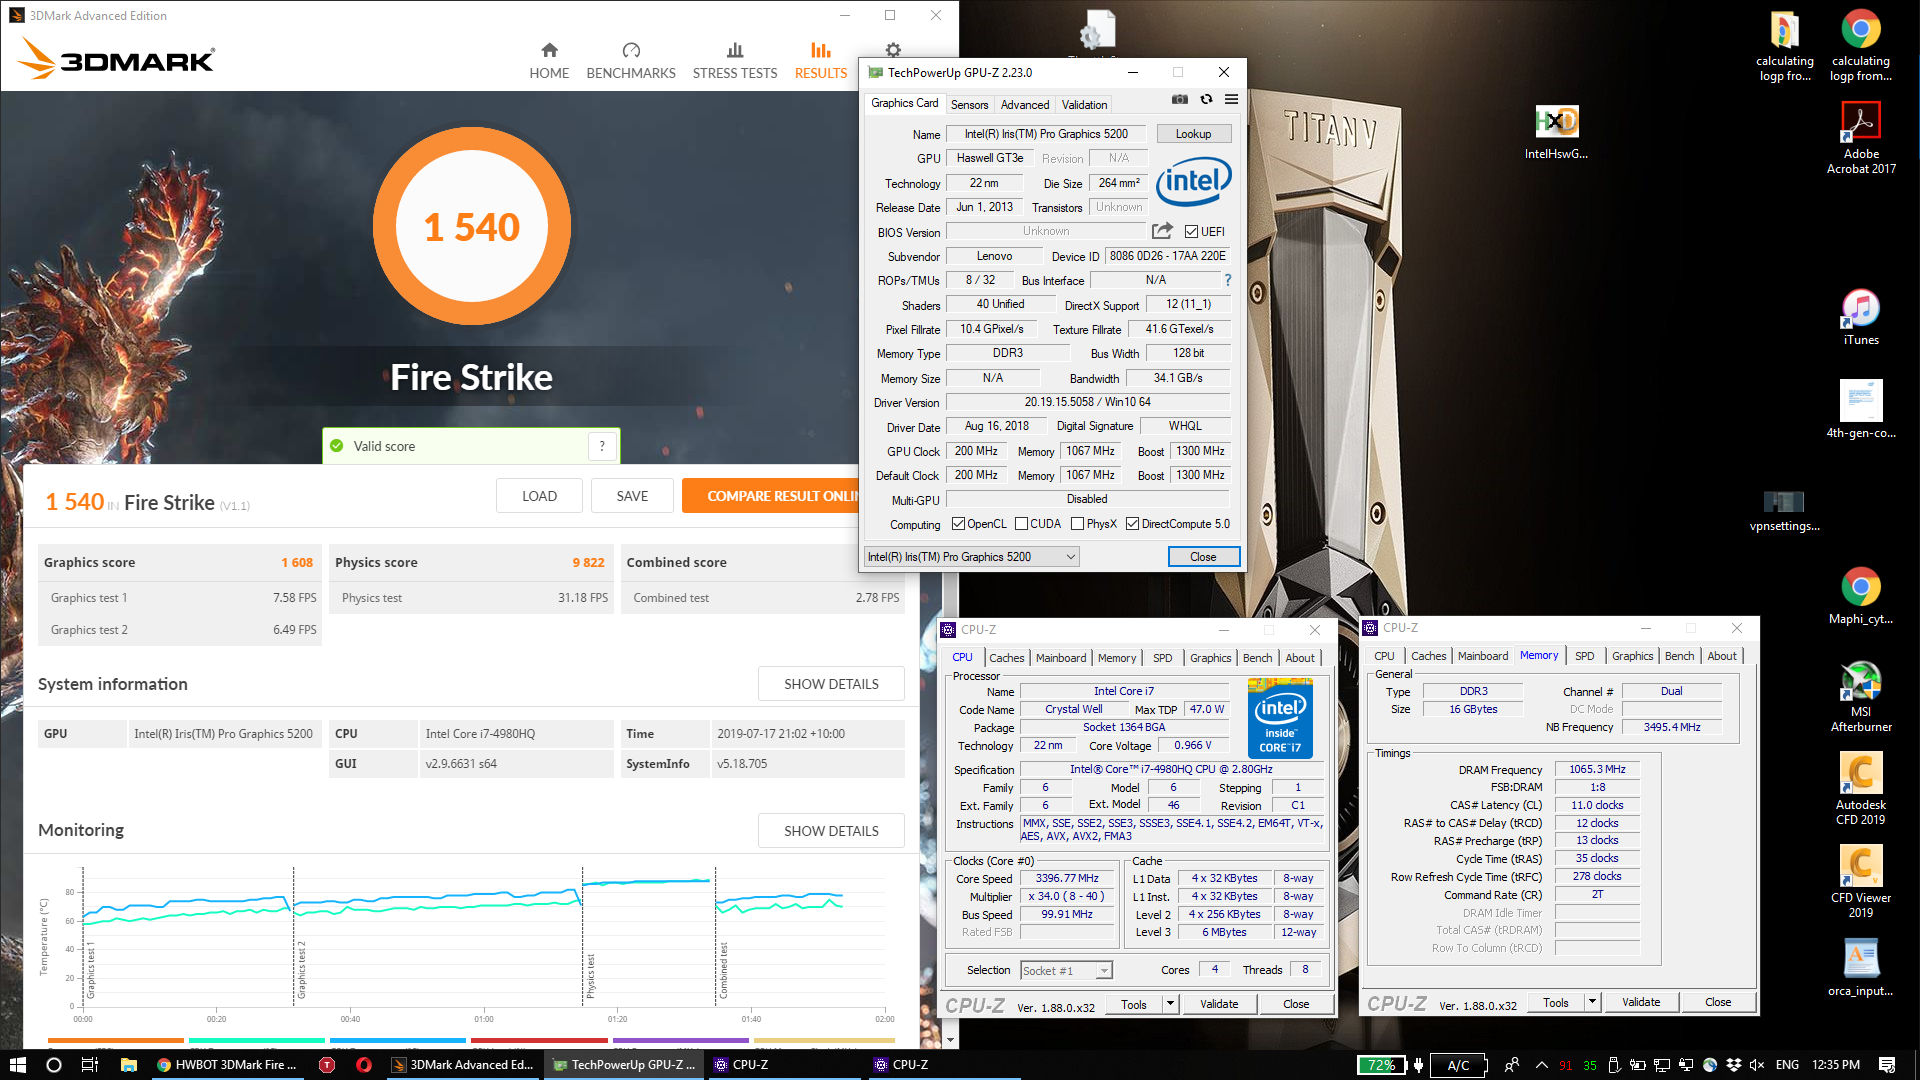Open MSI Afterburner desktop shortcut
The image size is (1920, 1080).
pyautogui.click(x=1860, y=697)
